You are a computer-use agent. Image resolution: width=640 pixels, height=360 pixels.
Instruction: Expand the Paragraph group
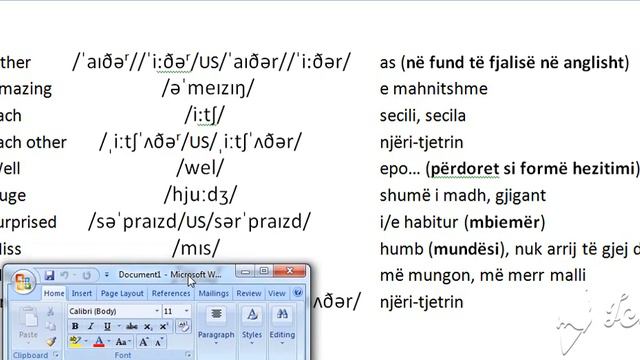(x=216, y=327)
